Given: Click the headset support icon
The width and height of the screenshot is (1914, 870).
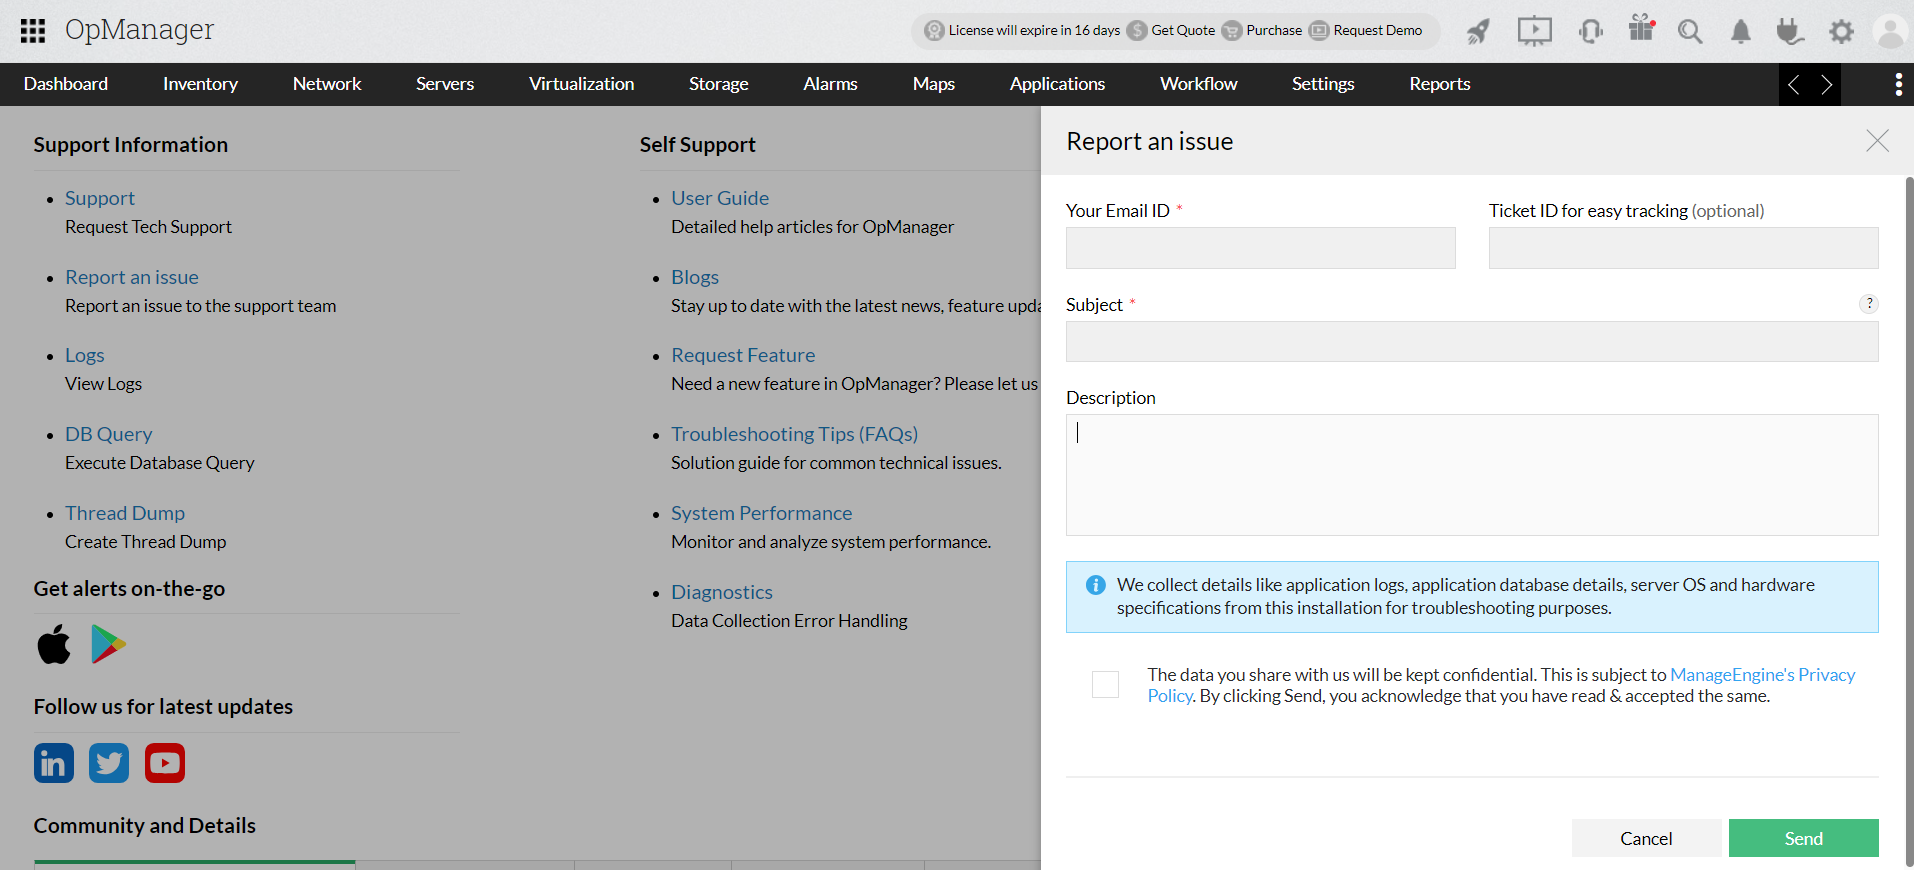Looking at the screenshot, I should coord(1590,31).
